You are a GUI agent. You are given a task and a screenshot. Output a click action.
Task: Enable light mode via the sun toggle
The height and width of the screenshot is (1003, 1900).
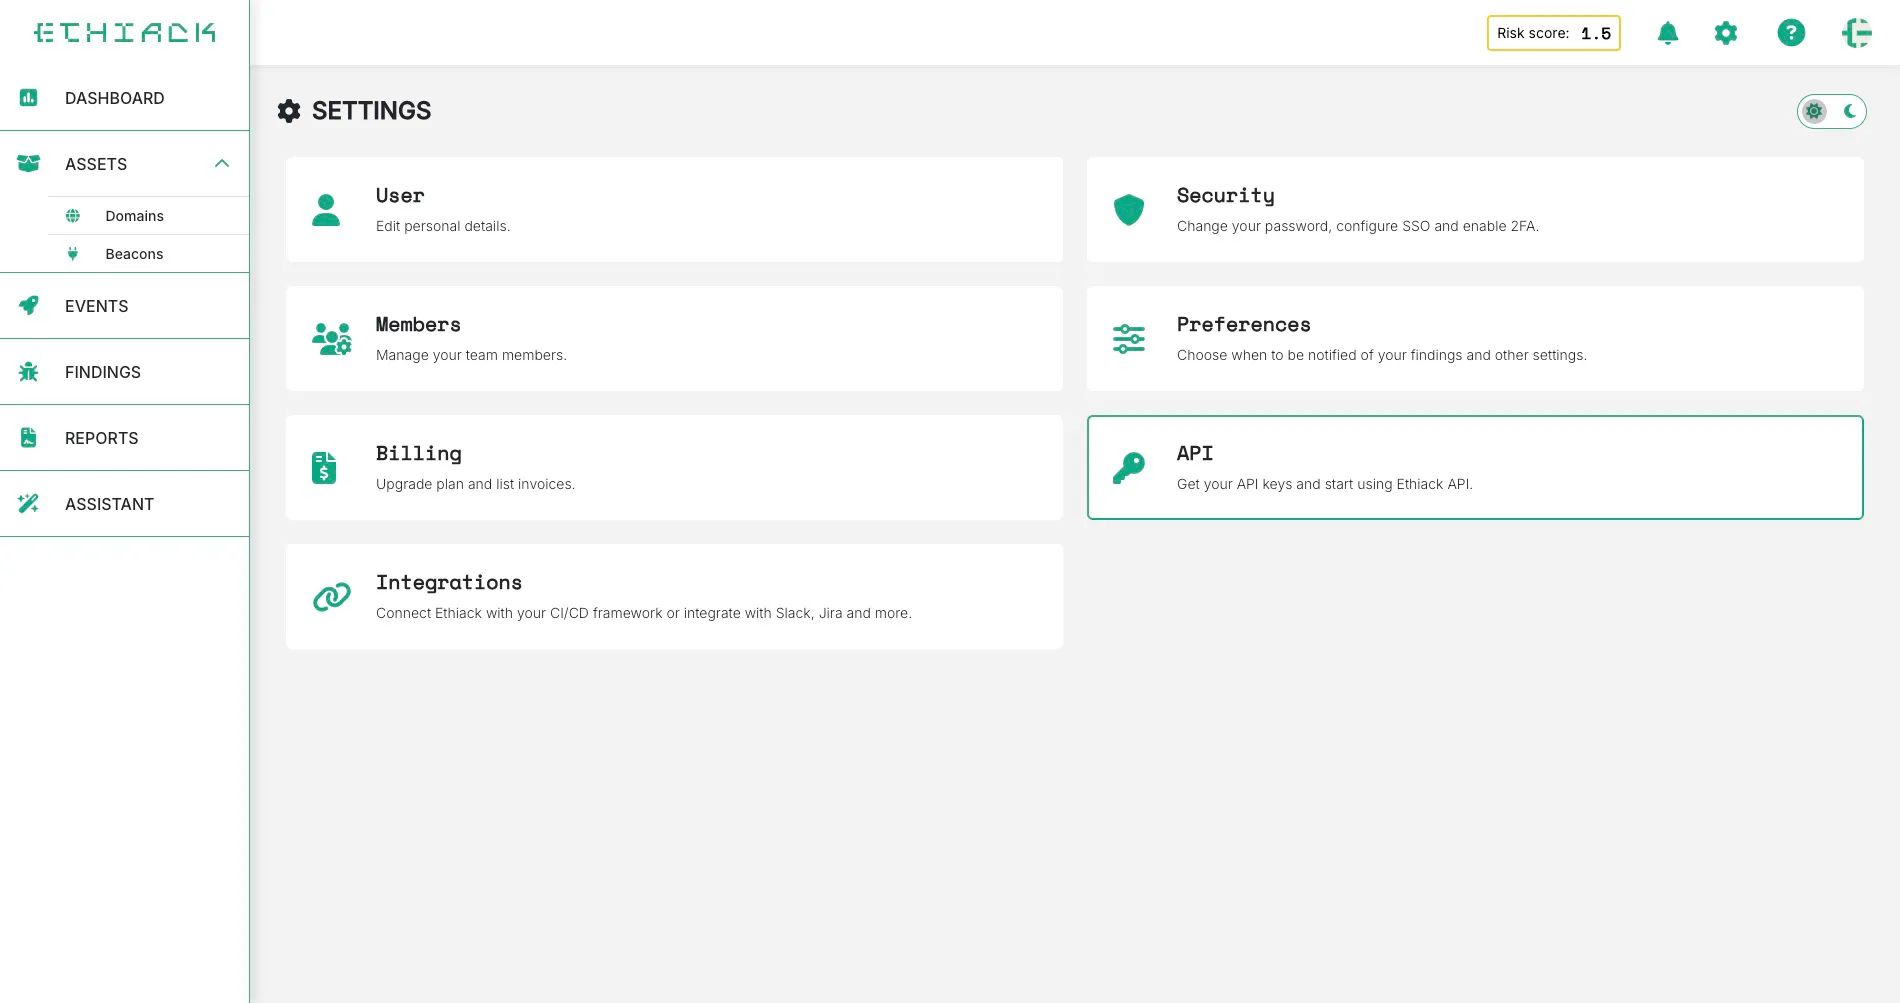(x=1814, y=111)
